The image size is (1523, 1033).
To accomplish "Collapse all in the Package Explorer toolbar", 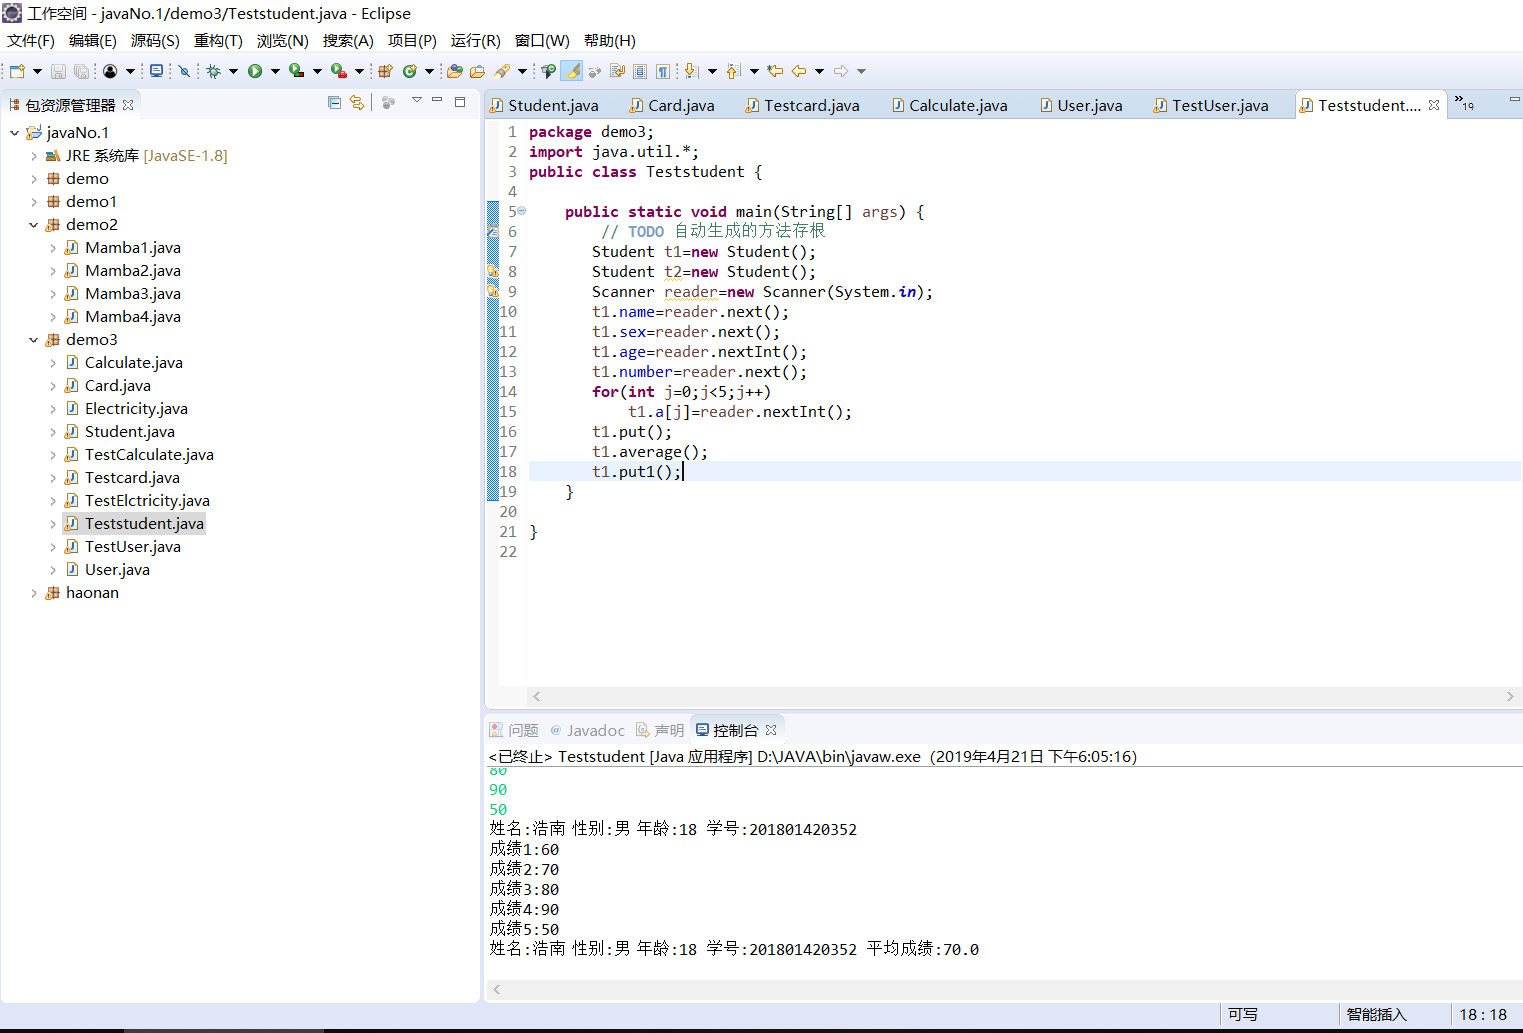I will tap(334, 103).
